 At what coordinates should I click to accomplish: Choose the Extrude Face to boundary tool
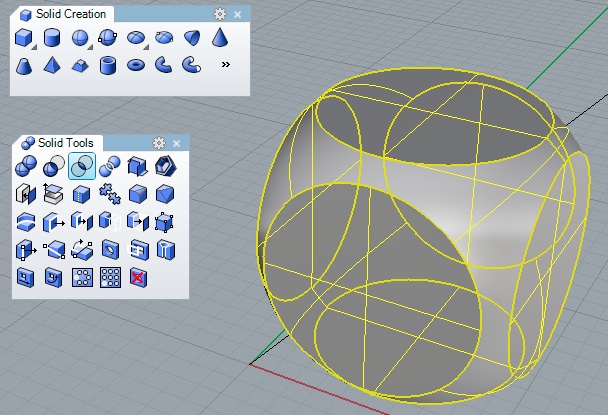pyautogui.click(x=138, y=222)
